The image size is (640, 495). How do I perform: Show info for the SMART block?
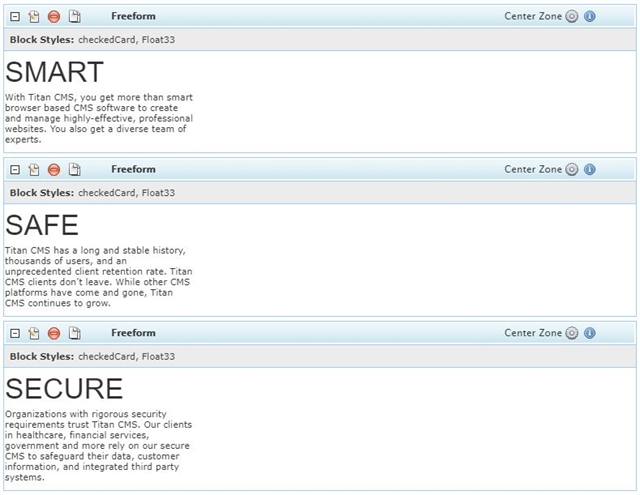point(590,16)
